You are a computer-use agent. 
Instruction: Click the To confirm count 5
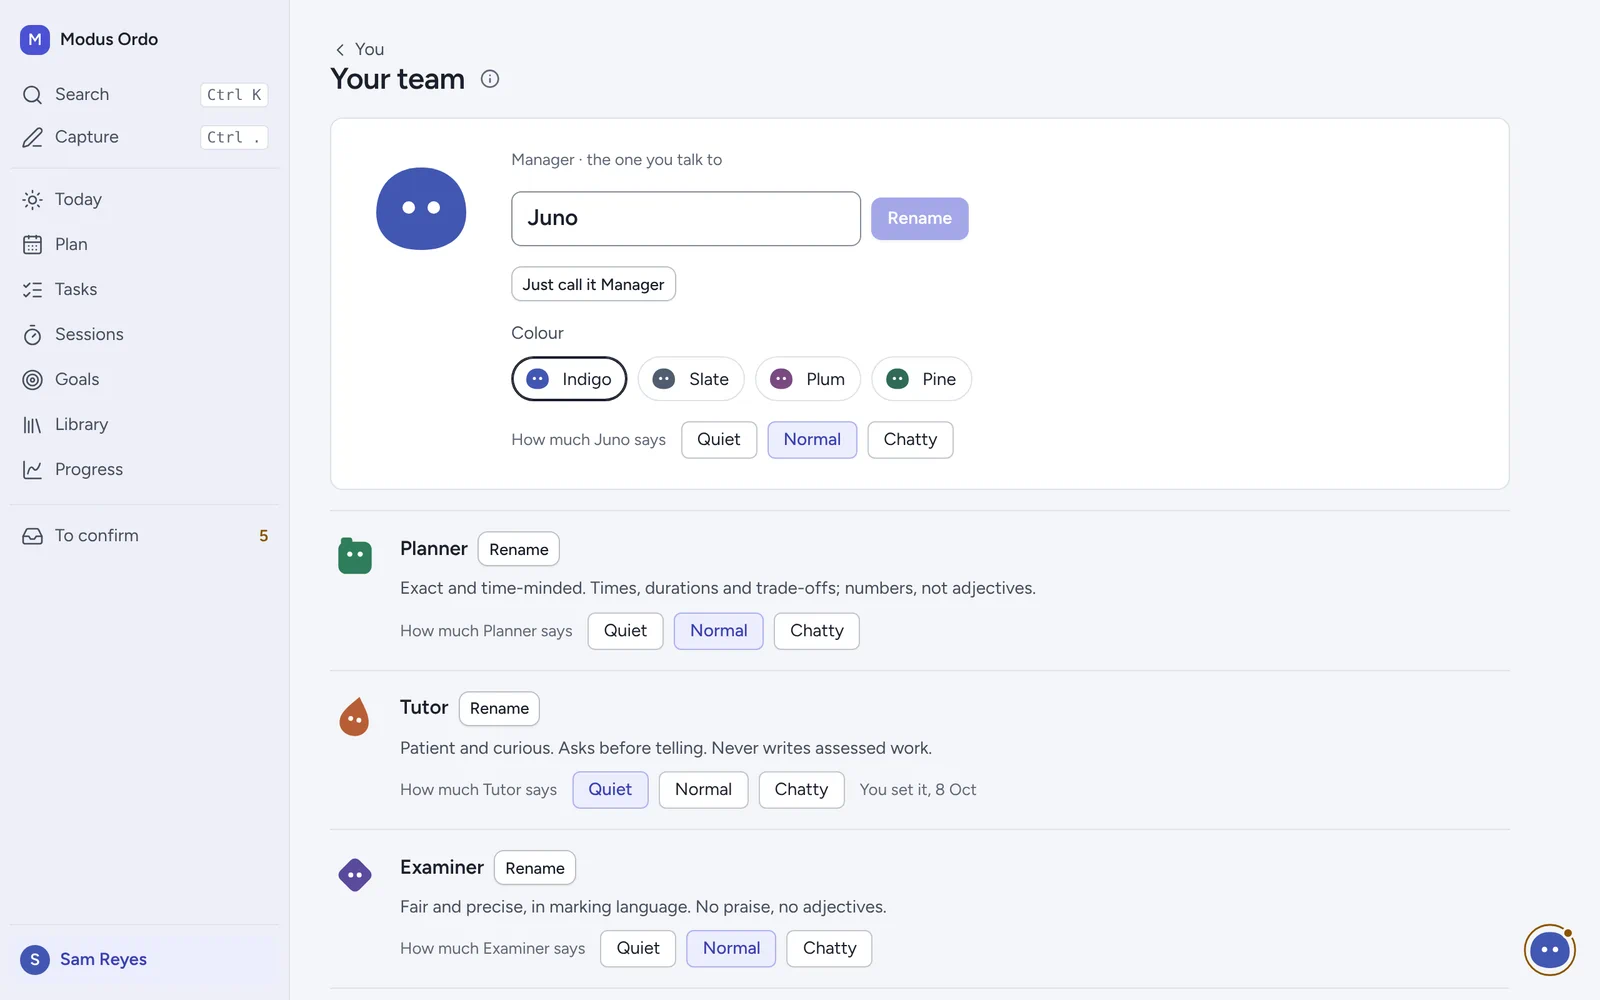(x=264, y=536)
